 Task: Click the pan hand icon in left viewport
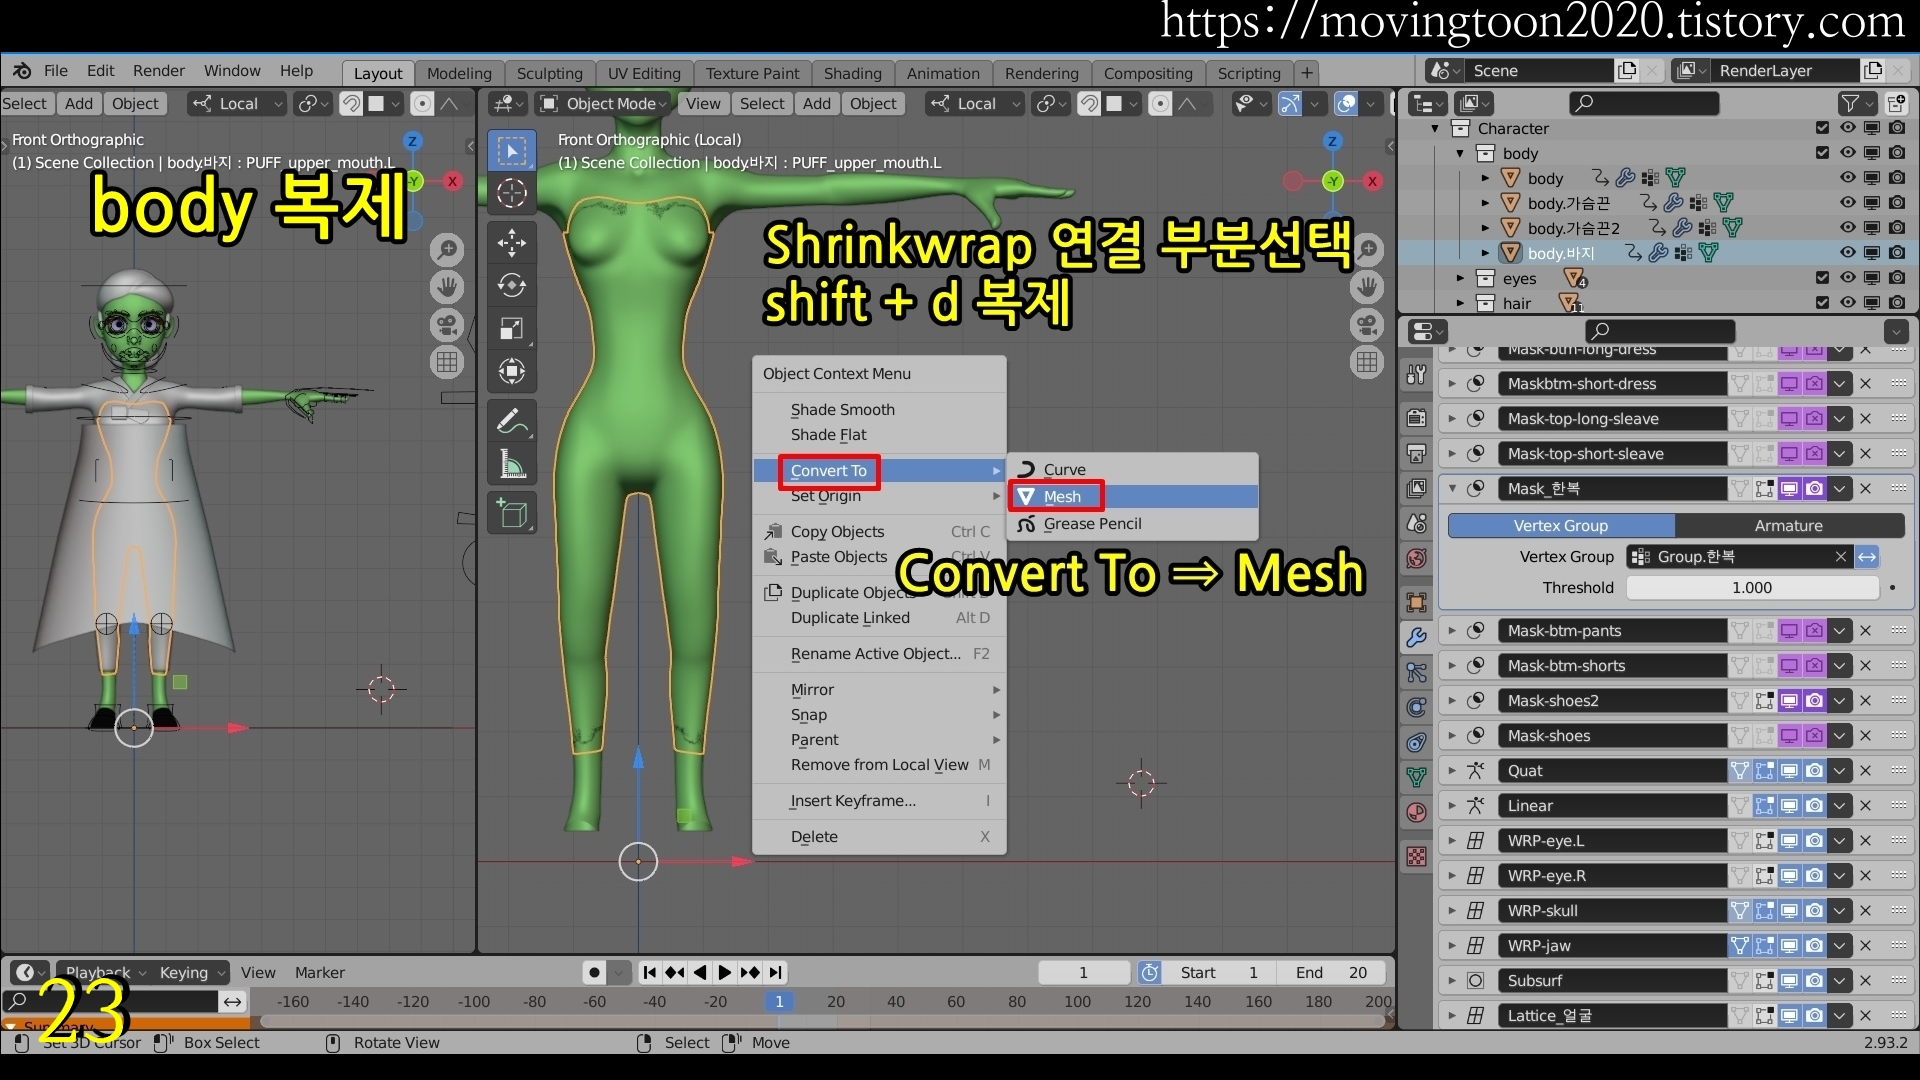[447, 287]
